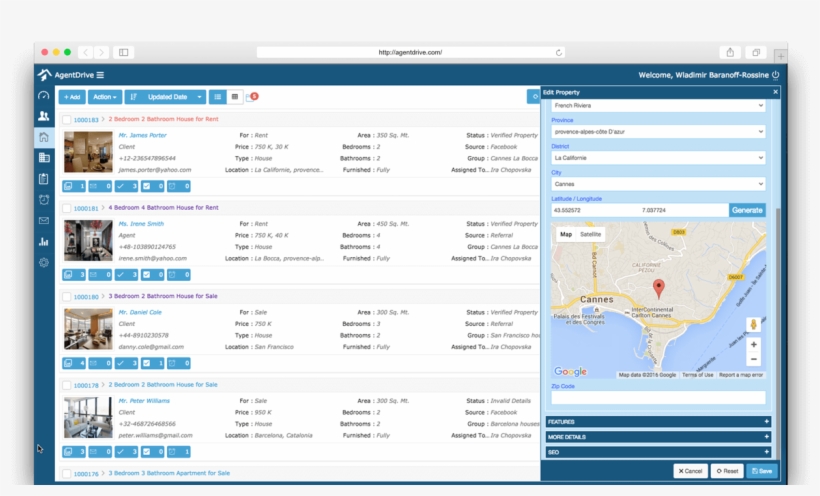Click the browser share icon
The width and height of the screenshot is (820, 496).
point(730,52)
